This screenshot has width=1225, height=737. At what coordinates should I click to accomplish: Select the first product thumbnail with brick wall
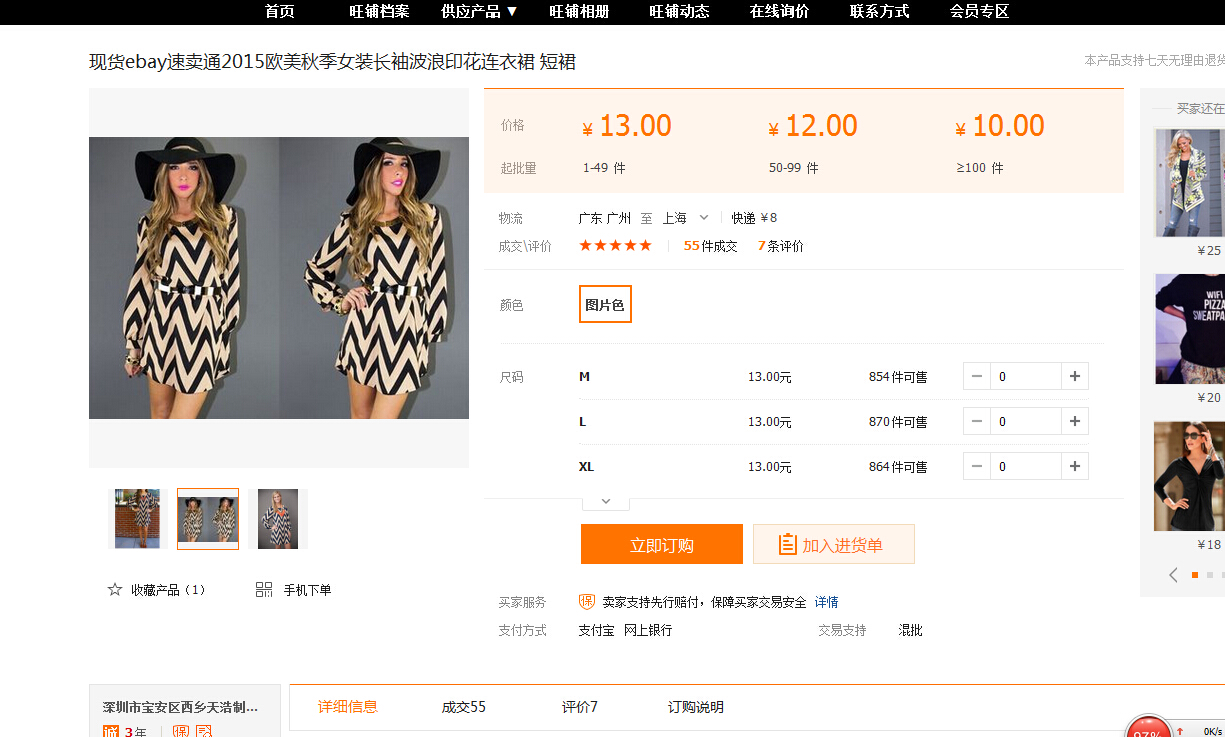click(137, 519)
